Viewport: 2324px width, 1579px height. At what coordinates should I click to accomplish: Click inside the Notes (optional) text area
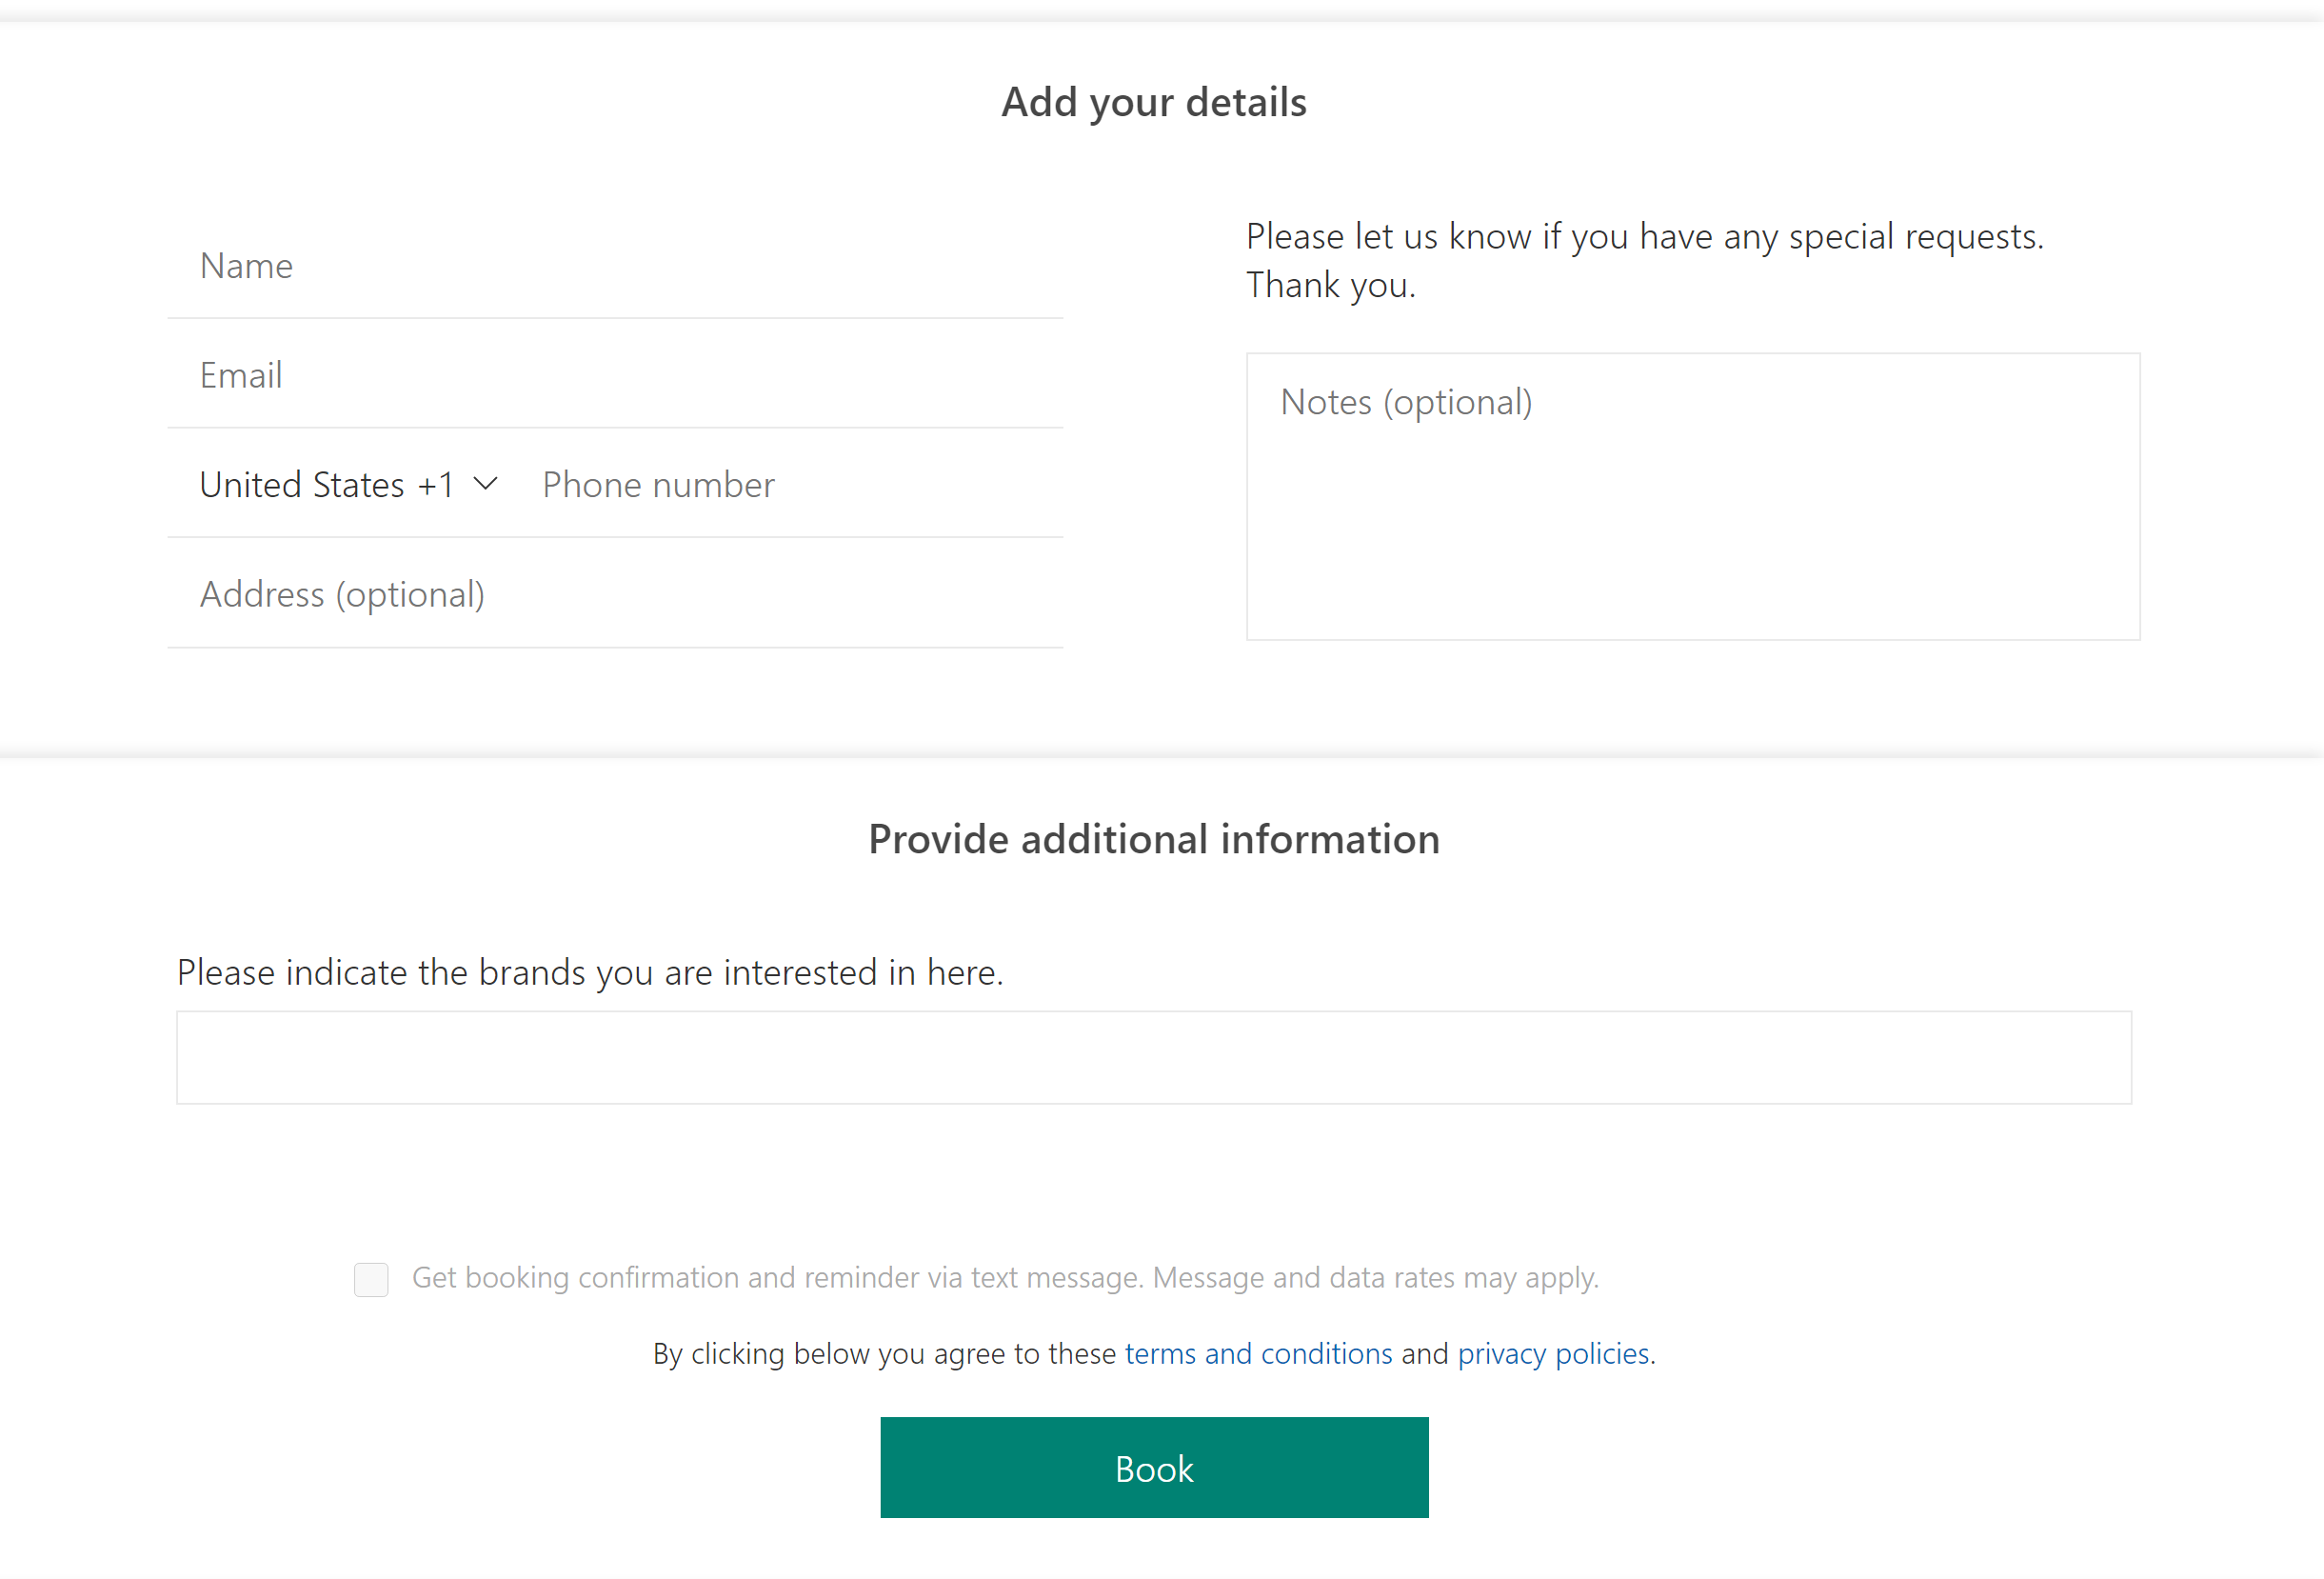point(1693,497)
